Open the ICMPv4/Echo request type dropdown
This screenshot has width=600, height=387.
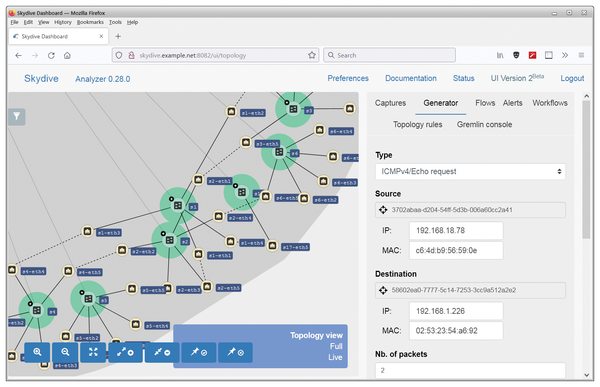(x=470, y=171)
